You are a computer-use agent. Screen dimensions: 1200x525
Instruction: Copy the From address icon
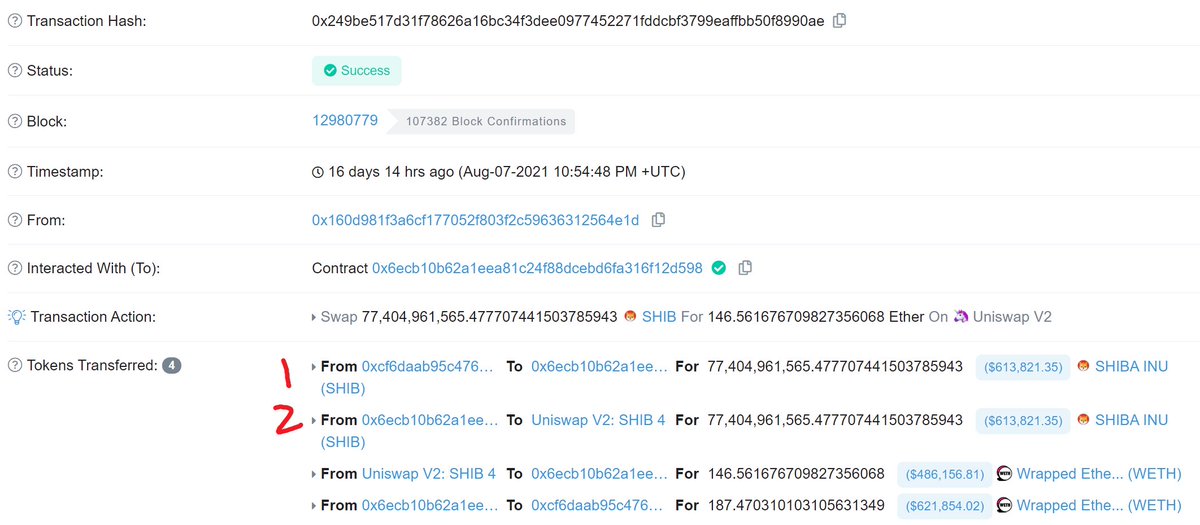658,220
